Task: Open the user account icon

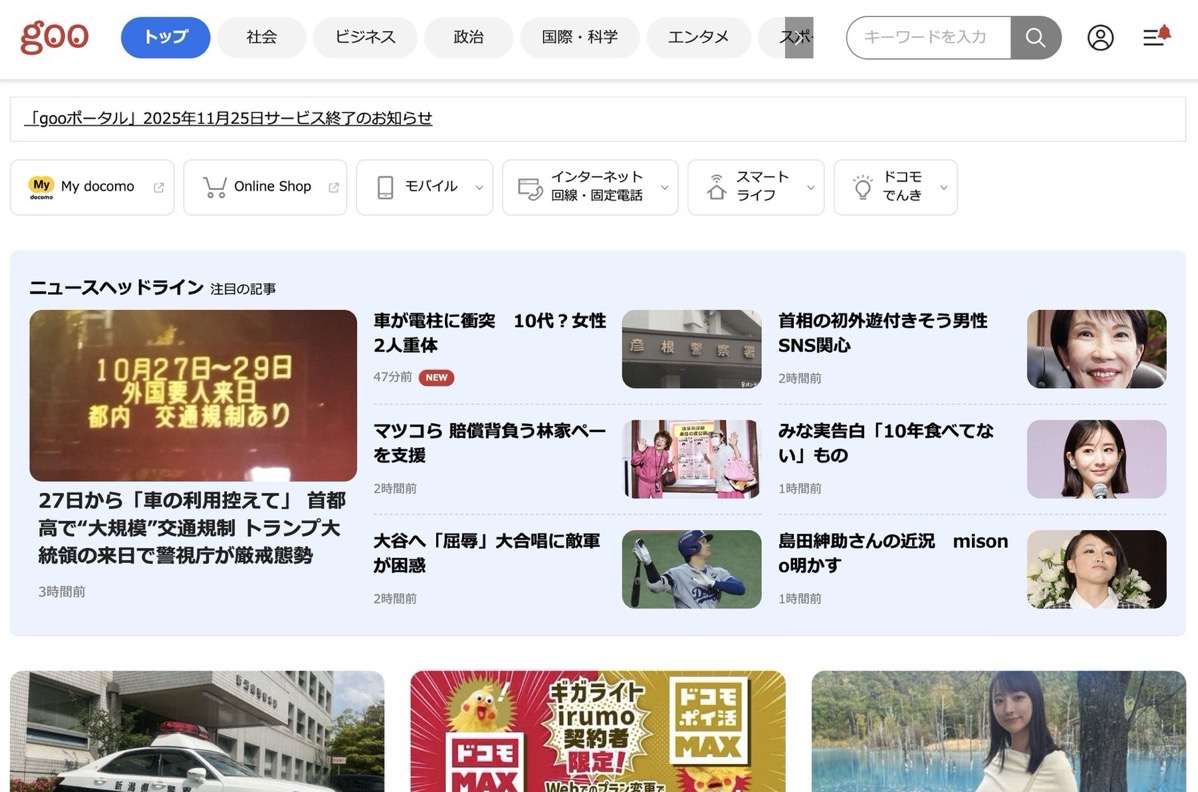Action: (x=1100, y=38)
